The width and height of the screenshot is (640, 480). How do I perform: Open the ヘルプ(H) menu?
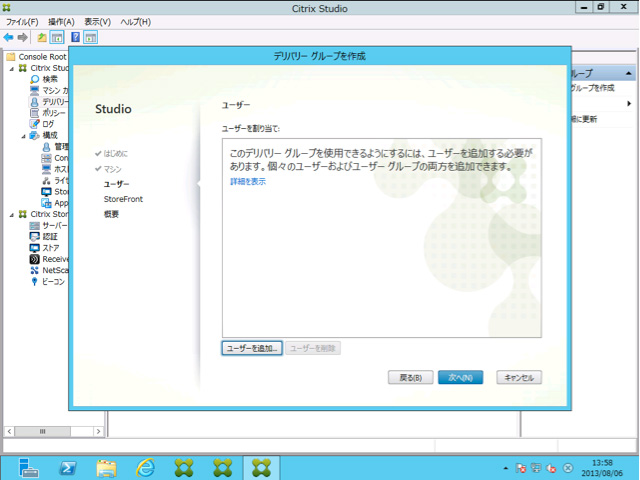tap(136, 22)
